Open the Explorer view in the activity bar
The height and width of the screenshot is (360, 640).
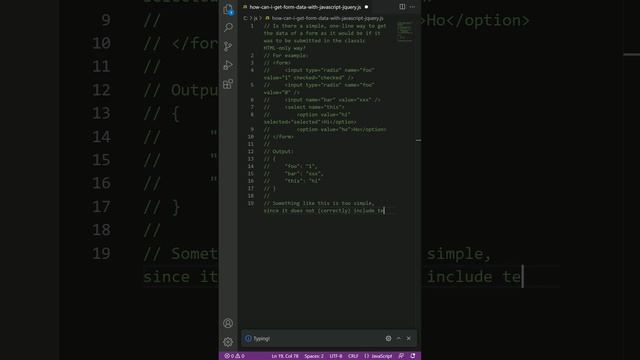pyautogui.click(x=228, y=9)
